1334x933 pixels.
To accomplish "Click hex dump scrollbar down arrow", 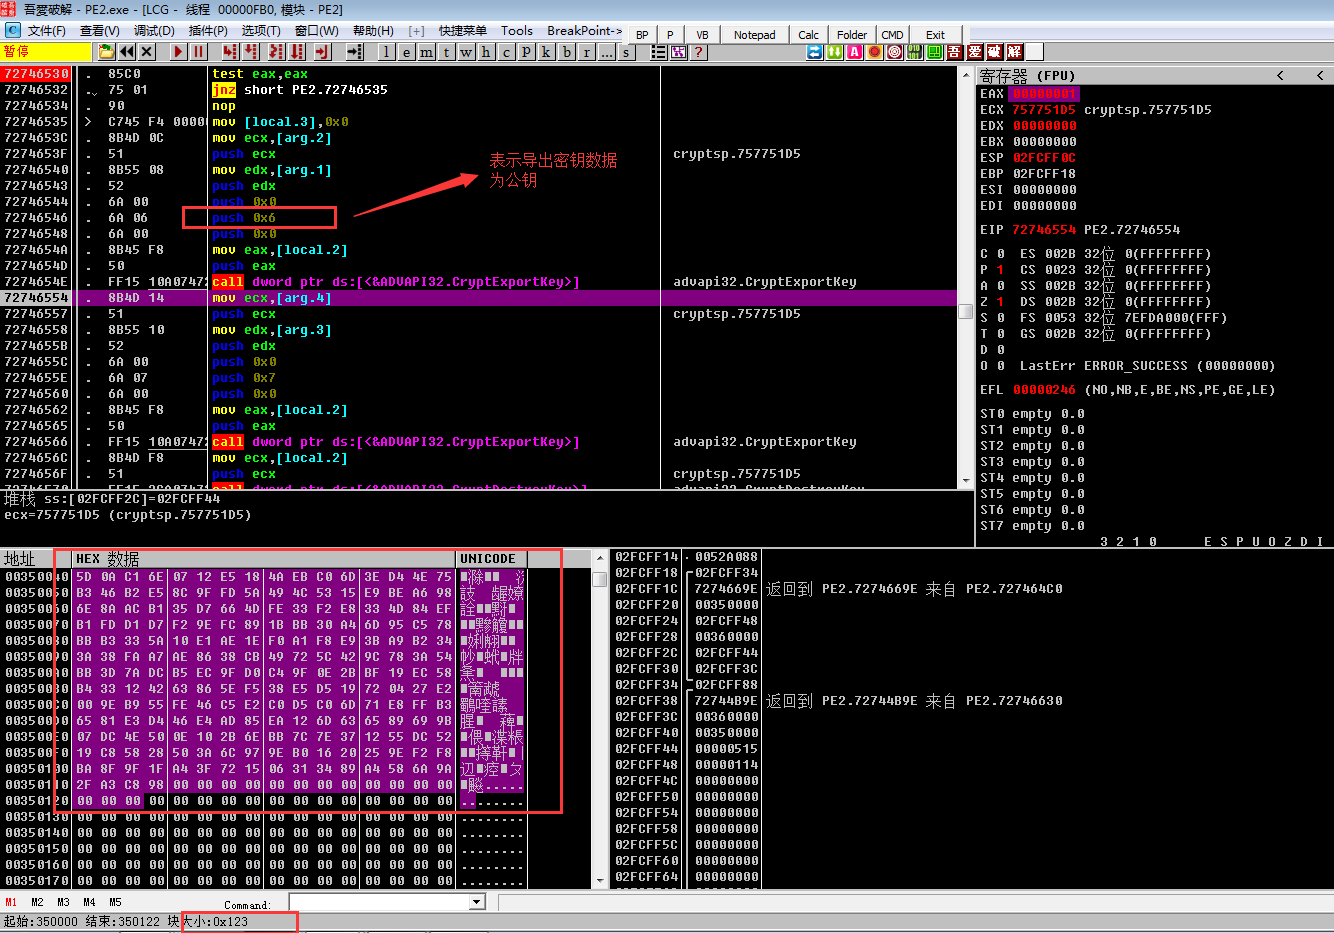I will [600, 881].
